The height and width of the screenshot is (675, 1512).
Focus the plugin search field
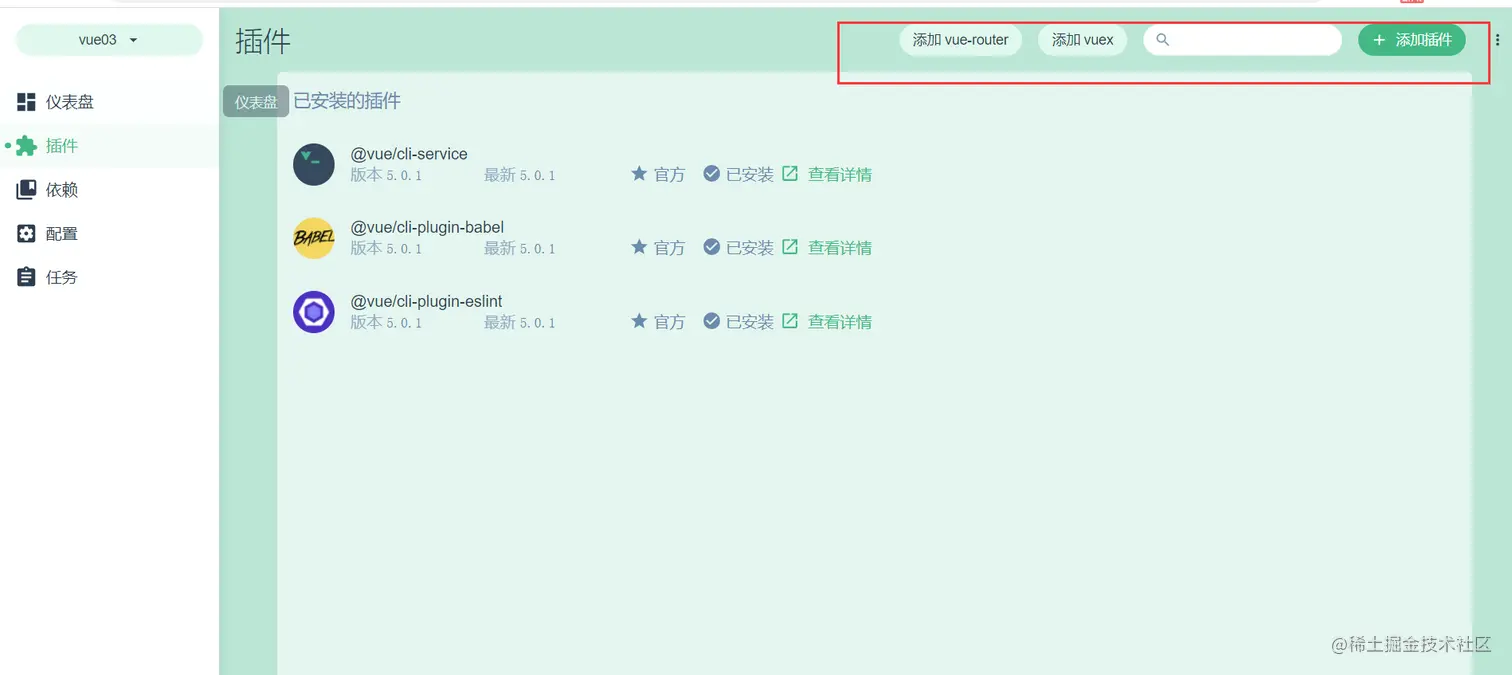[1242, 40]
